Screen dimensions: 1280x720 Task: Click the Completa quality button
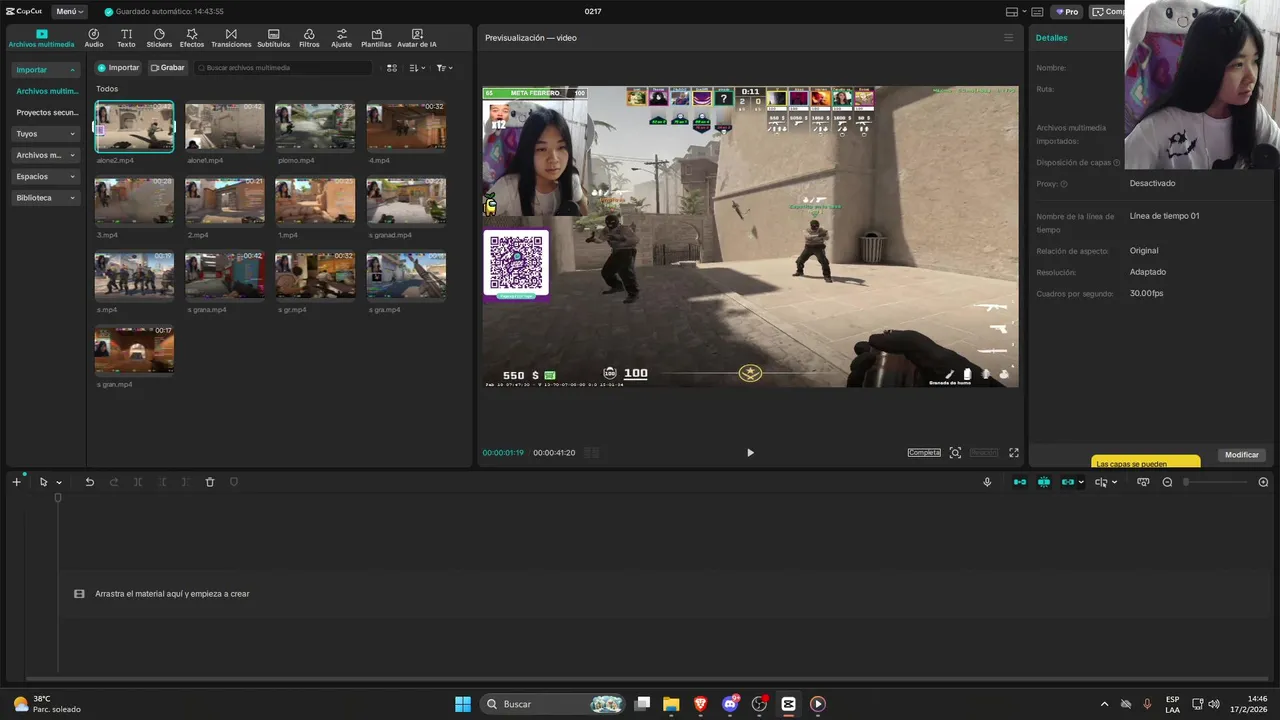point(924,453)
